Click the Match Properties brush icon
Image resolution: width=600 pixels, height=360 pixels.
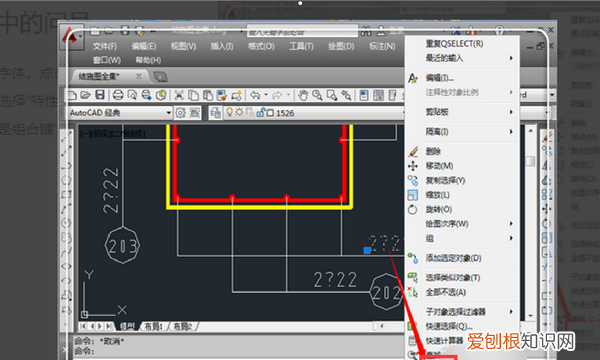[222, 95]
